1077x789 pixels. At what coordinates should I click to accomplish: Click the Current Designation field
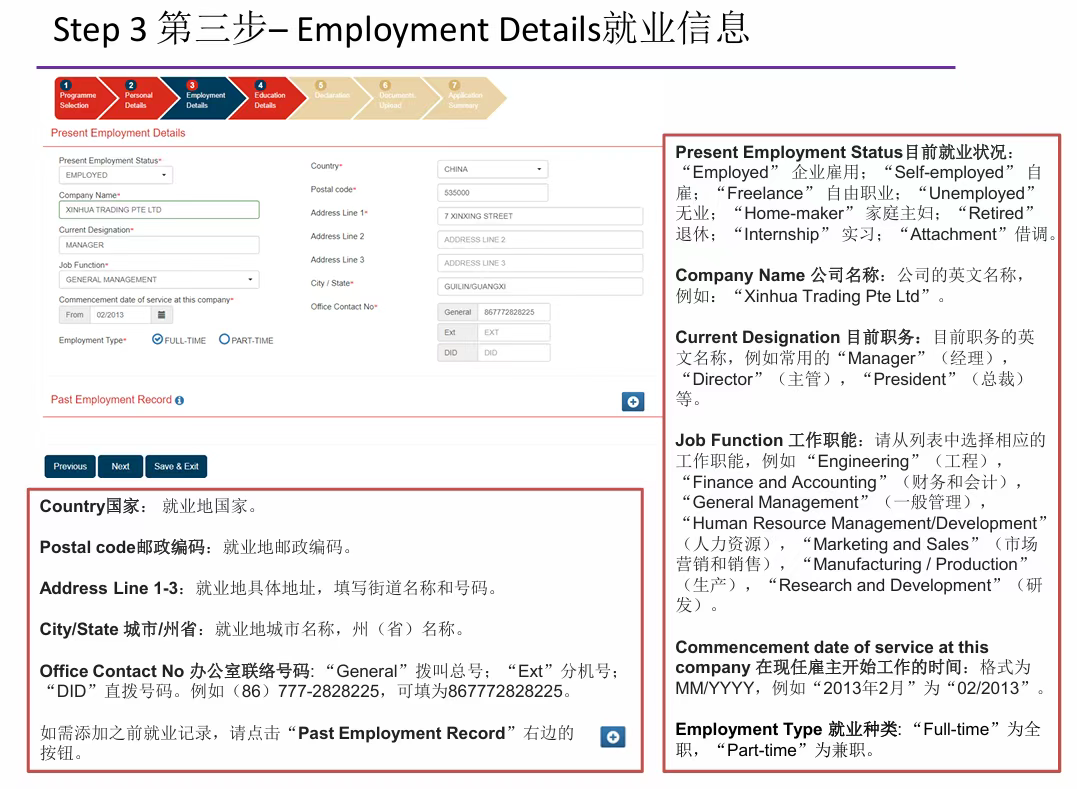(x=159, y=244)
